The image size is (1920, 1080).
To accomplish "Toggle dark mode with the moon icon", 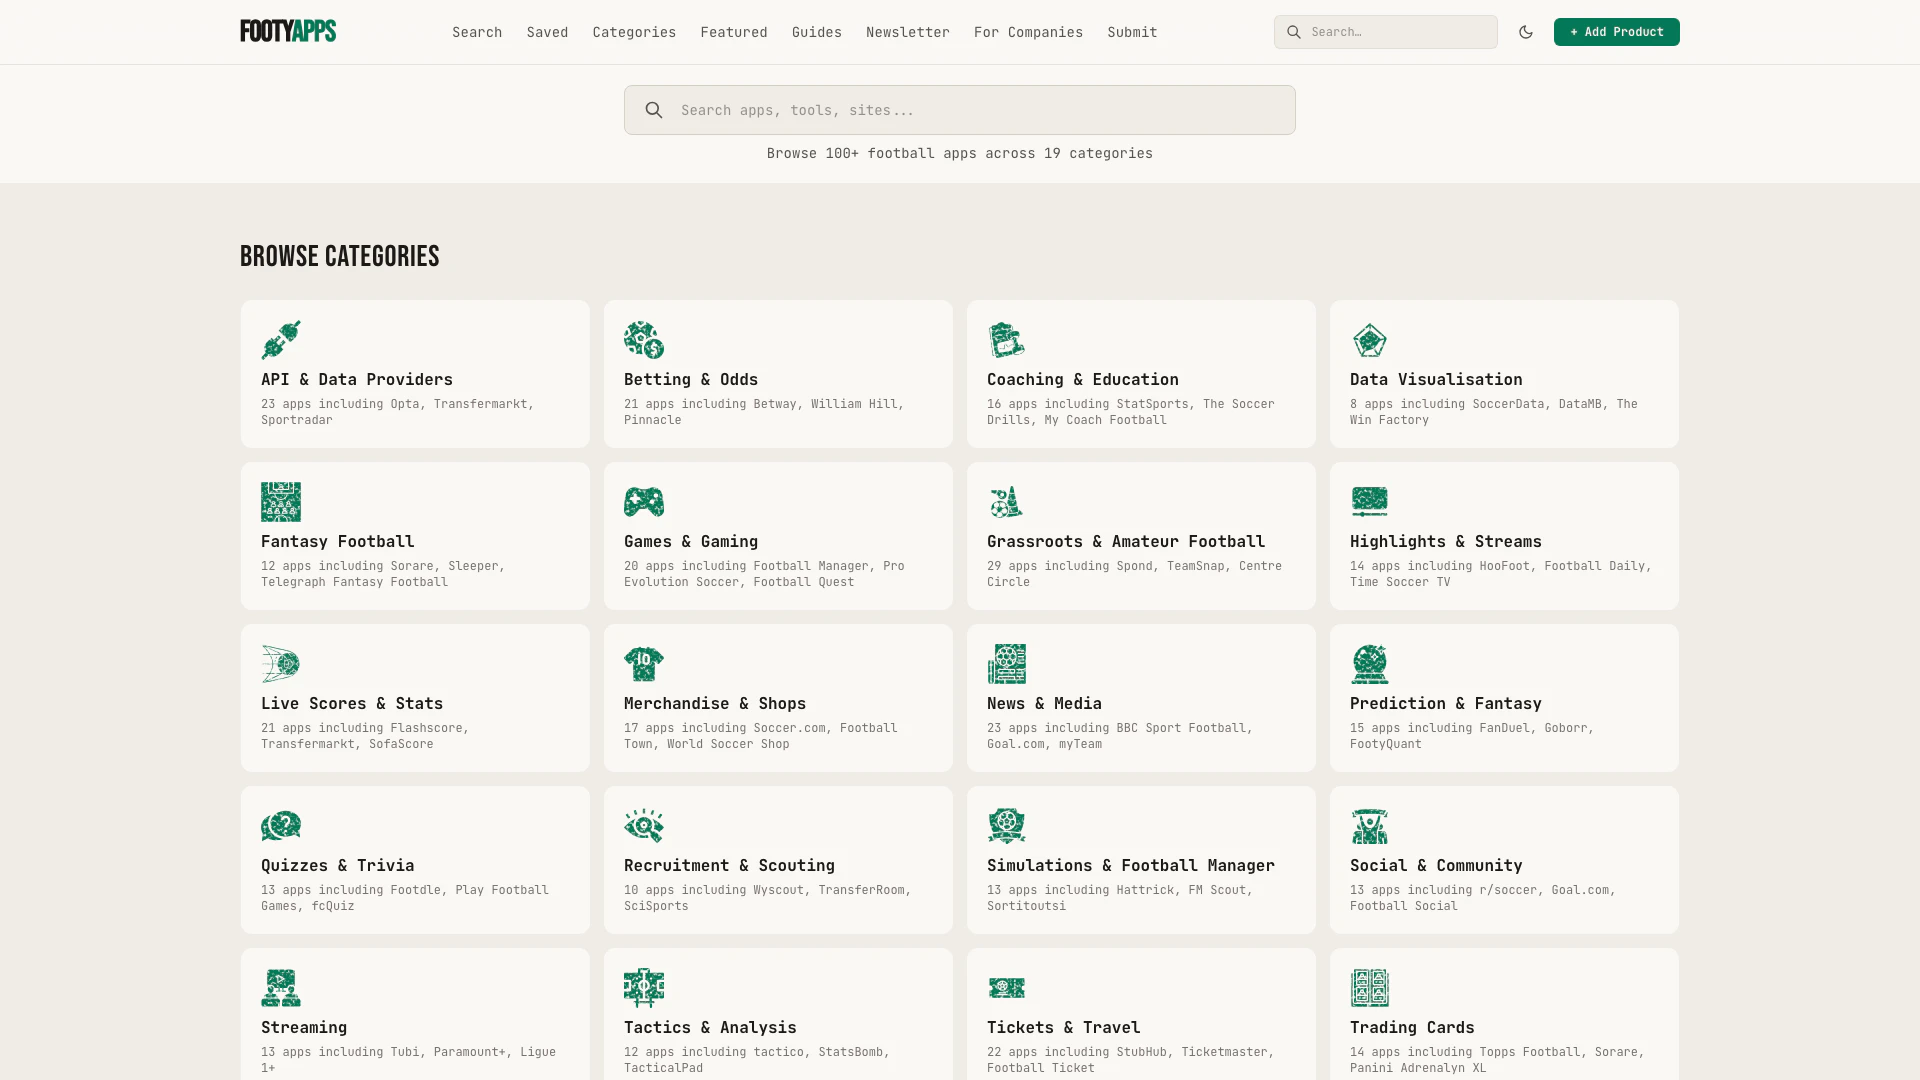I will (1526, 32).
